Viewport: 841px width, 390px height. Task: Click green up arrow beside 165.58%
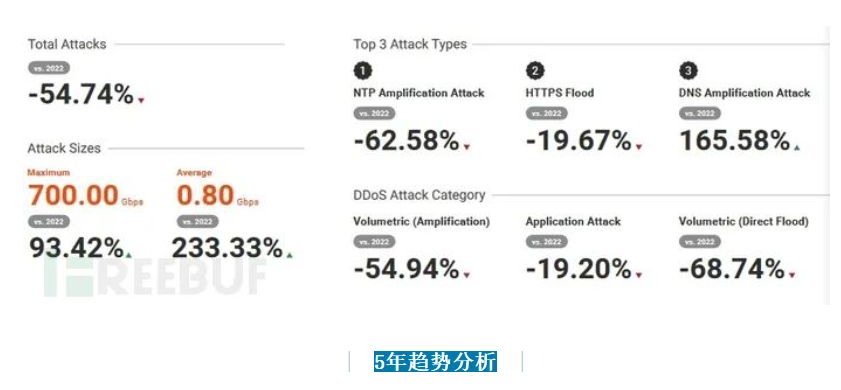[796, 148]
